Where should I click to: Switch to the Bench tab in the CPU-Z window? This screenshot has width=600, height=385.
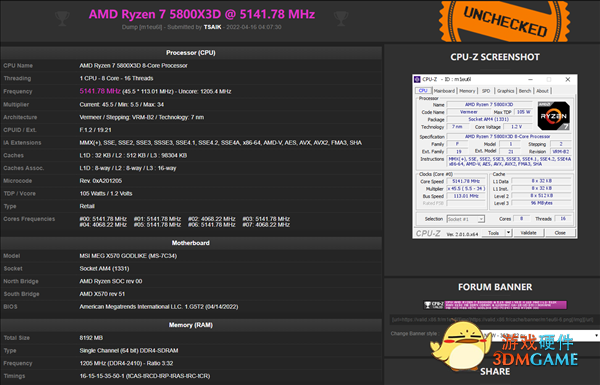pyautogui.click(x=525, y=91)
